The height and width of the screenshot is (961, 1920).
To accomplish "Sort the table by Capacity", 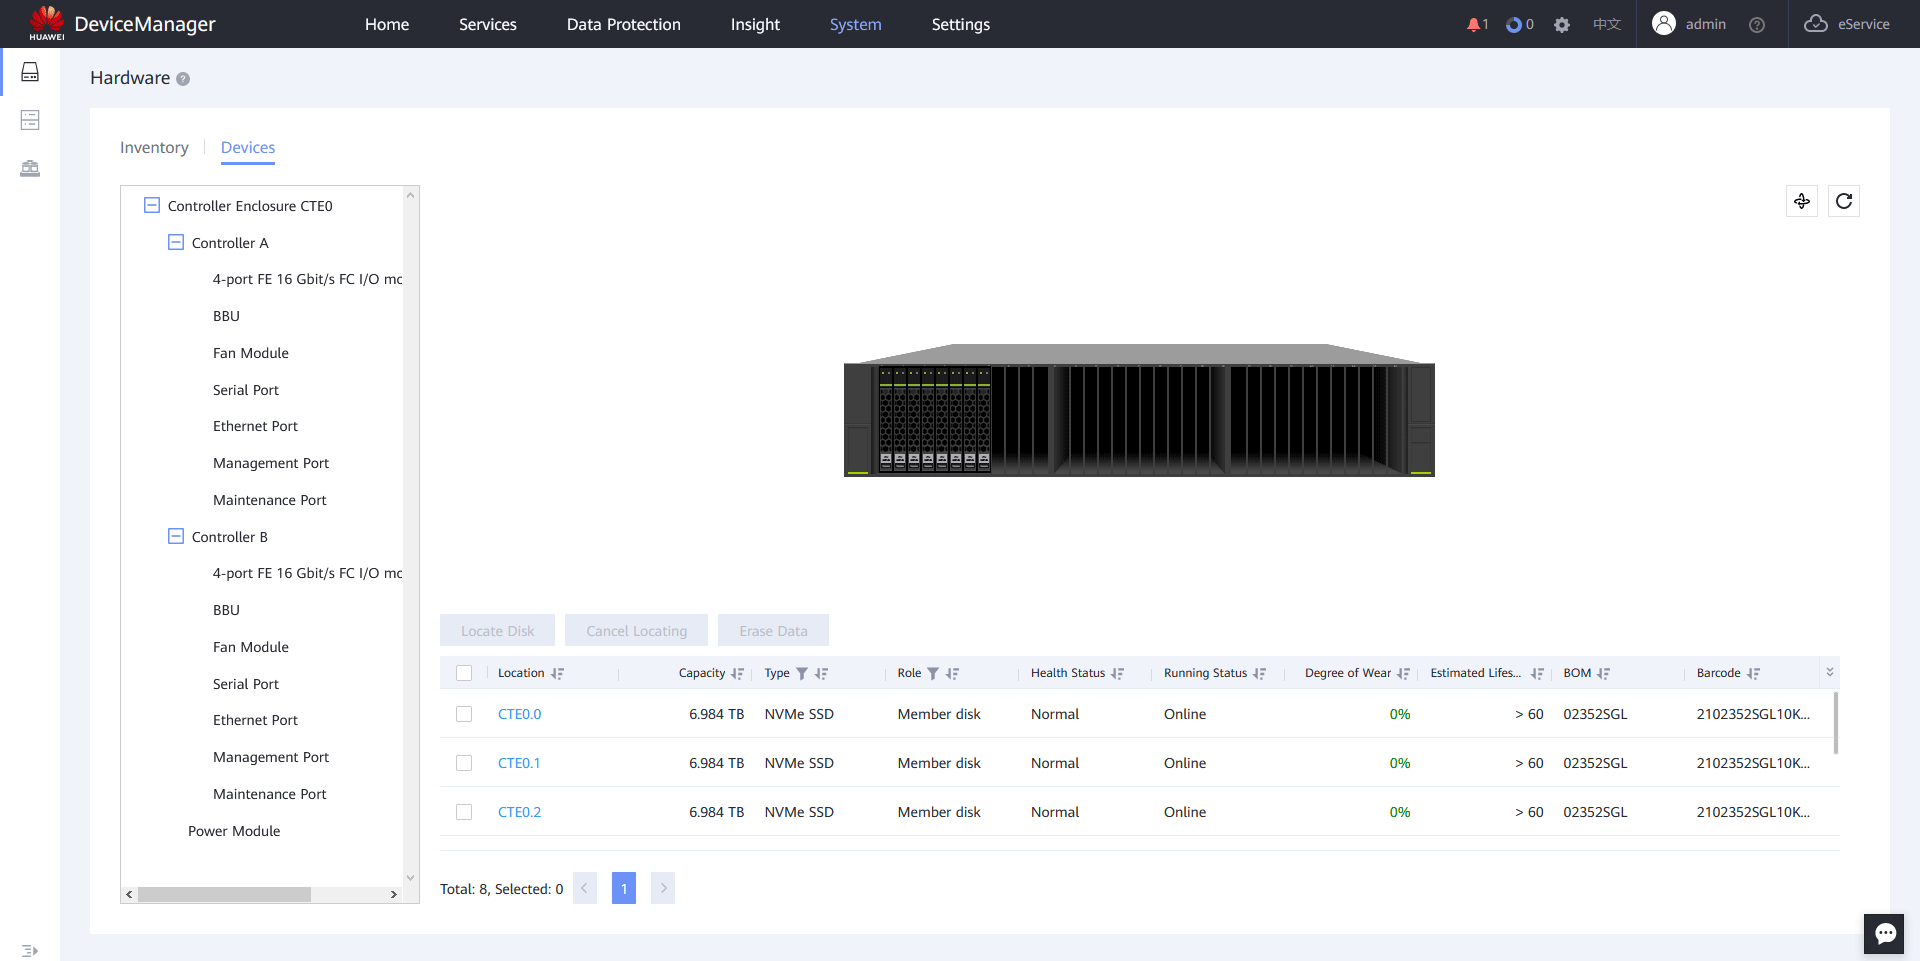I will [738, 674].
